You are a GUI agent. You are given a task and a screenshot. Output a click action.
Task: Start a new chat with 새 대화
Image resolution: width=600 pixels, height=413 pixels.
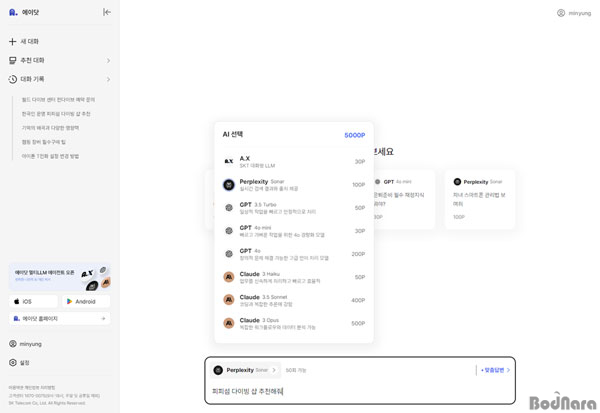[24, 41]
